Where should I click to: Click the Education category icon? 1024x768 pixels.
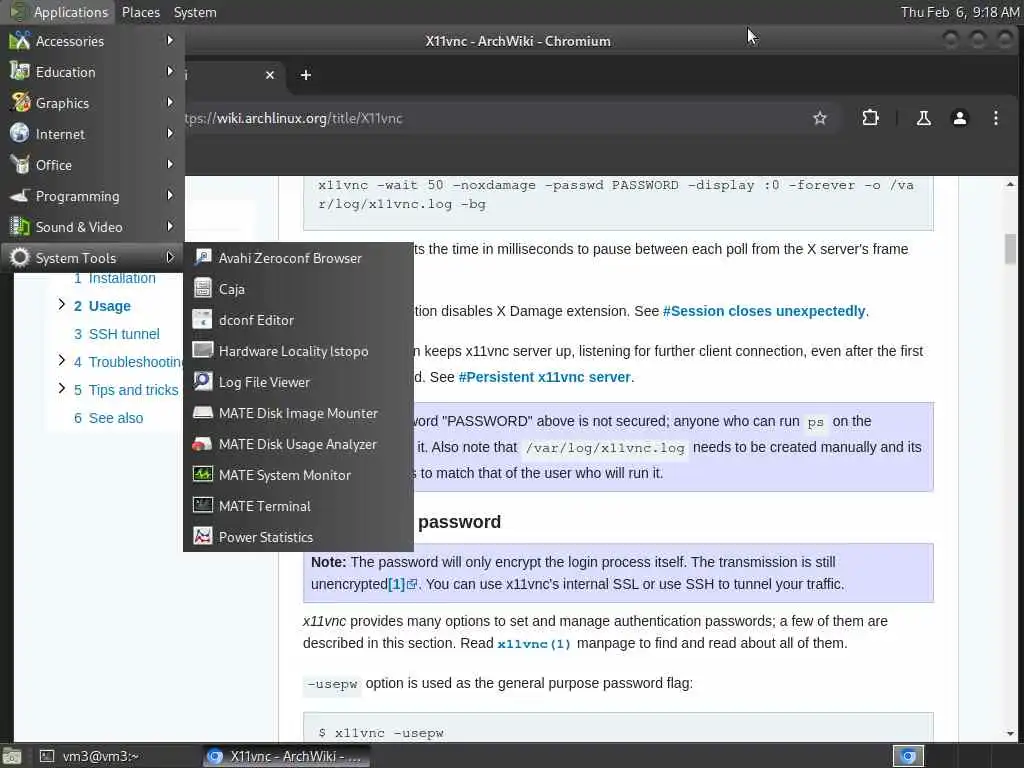[20, 71]
